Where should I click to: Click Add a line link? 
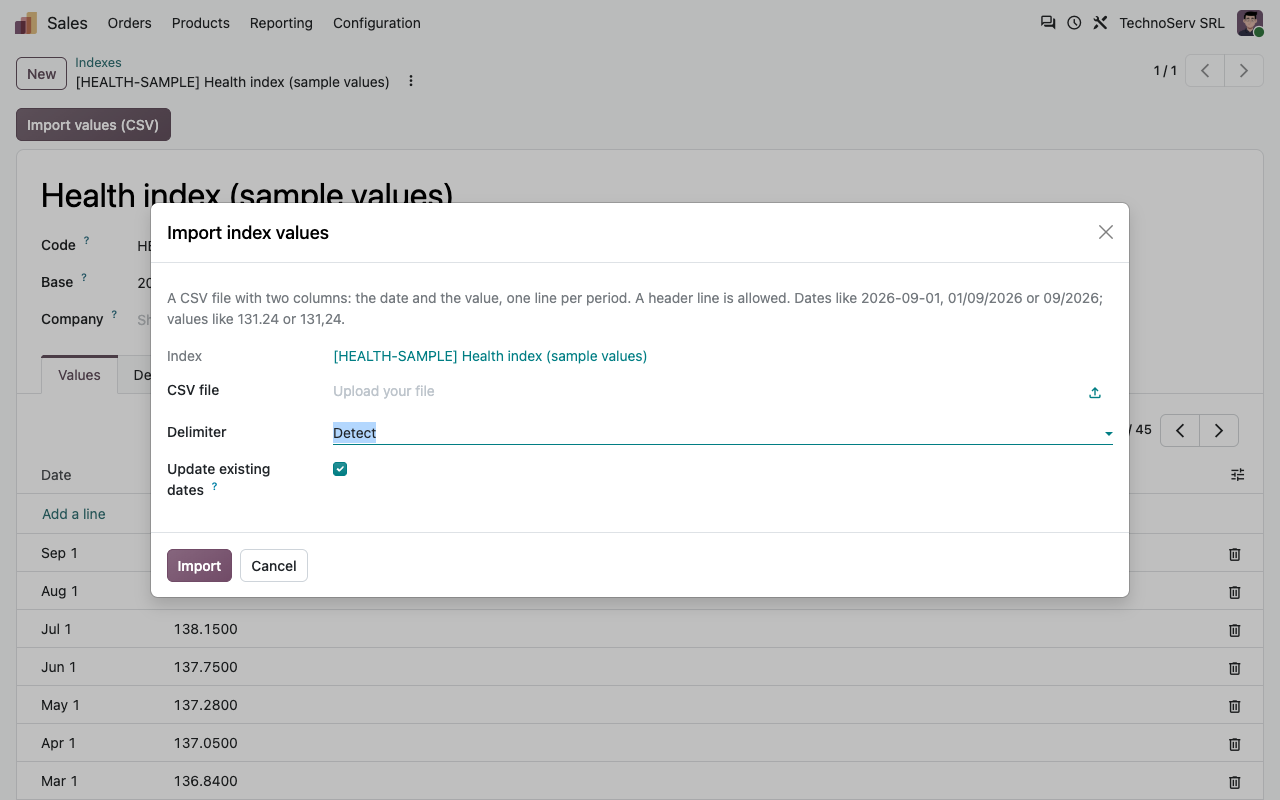(x=74, y=514)
